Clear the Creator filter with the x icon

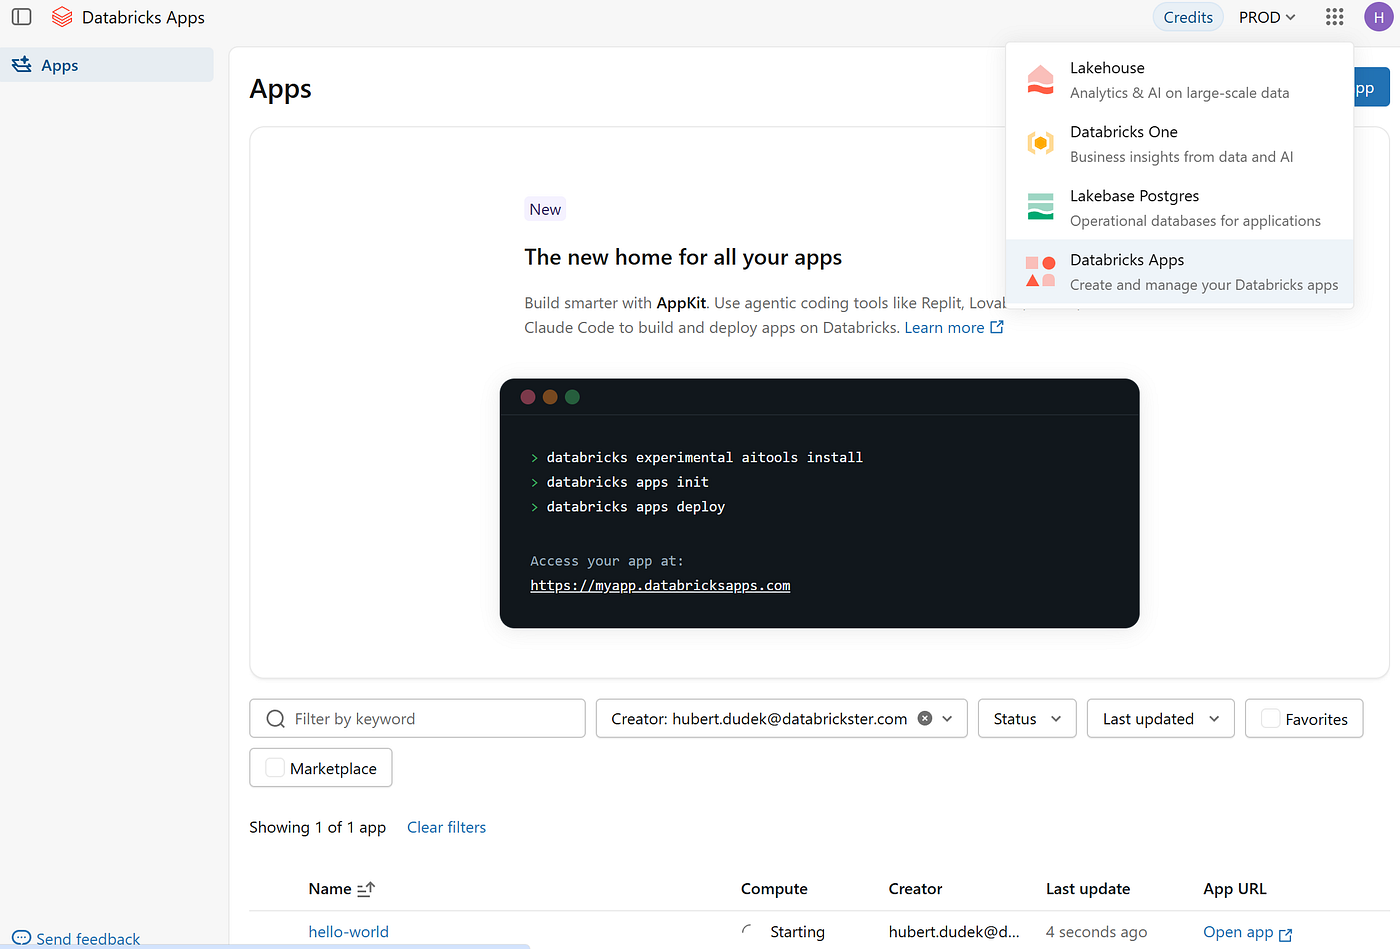(x=925, y=718)
